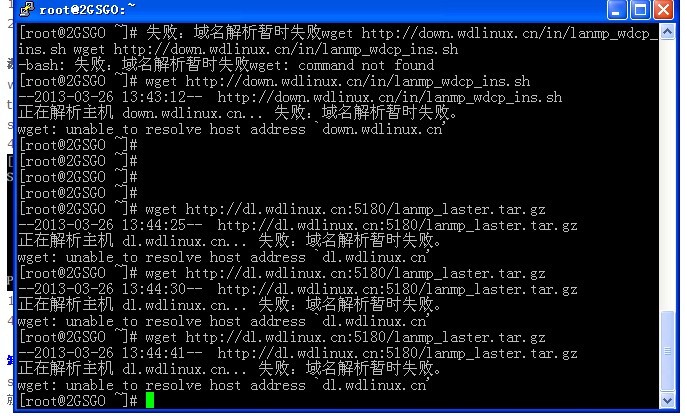Click the 13:43:12 timestamp line

[x=290, y=97]
